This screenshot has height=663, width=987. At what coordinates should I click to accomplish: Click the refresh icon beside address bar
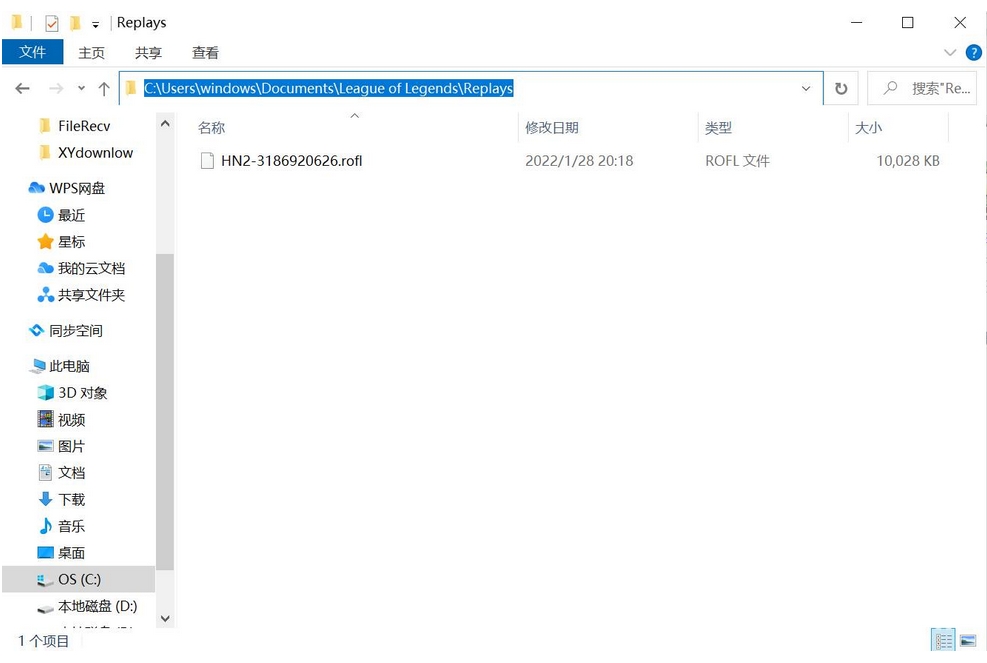841,89
